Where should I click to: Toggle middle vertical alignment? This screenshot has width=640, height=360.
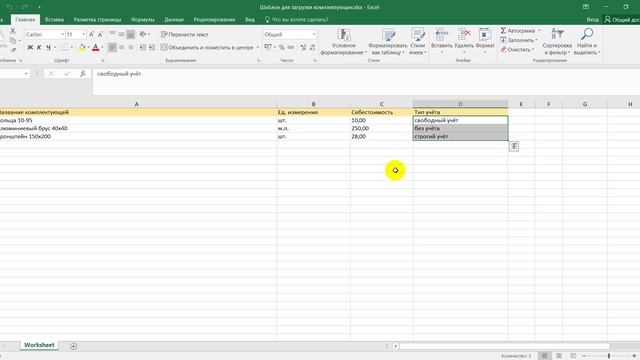(x=121, y=34)
